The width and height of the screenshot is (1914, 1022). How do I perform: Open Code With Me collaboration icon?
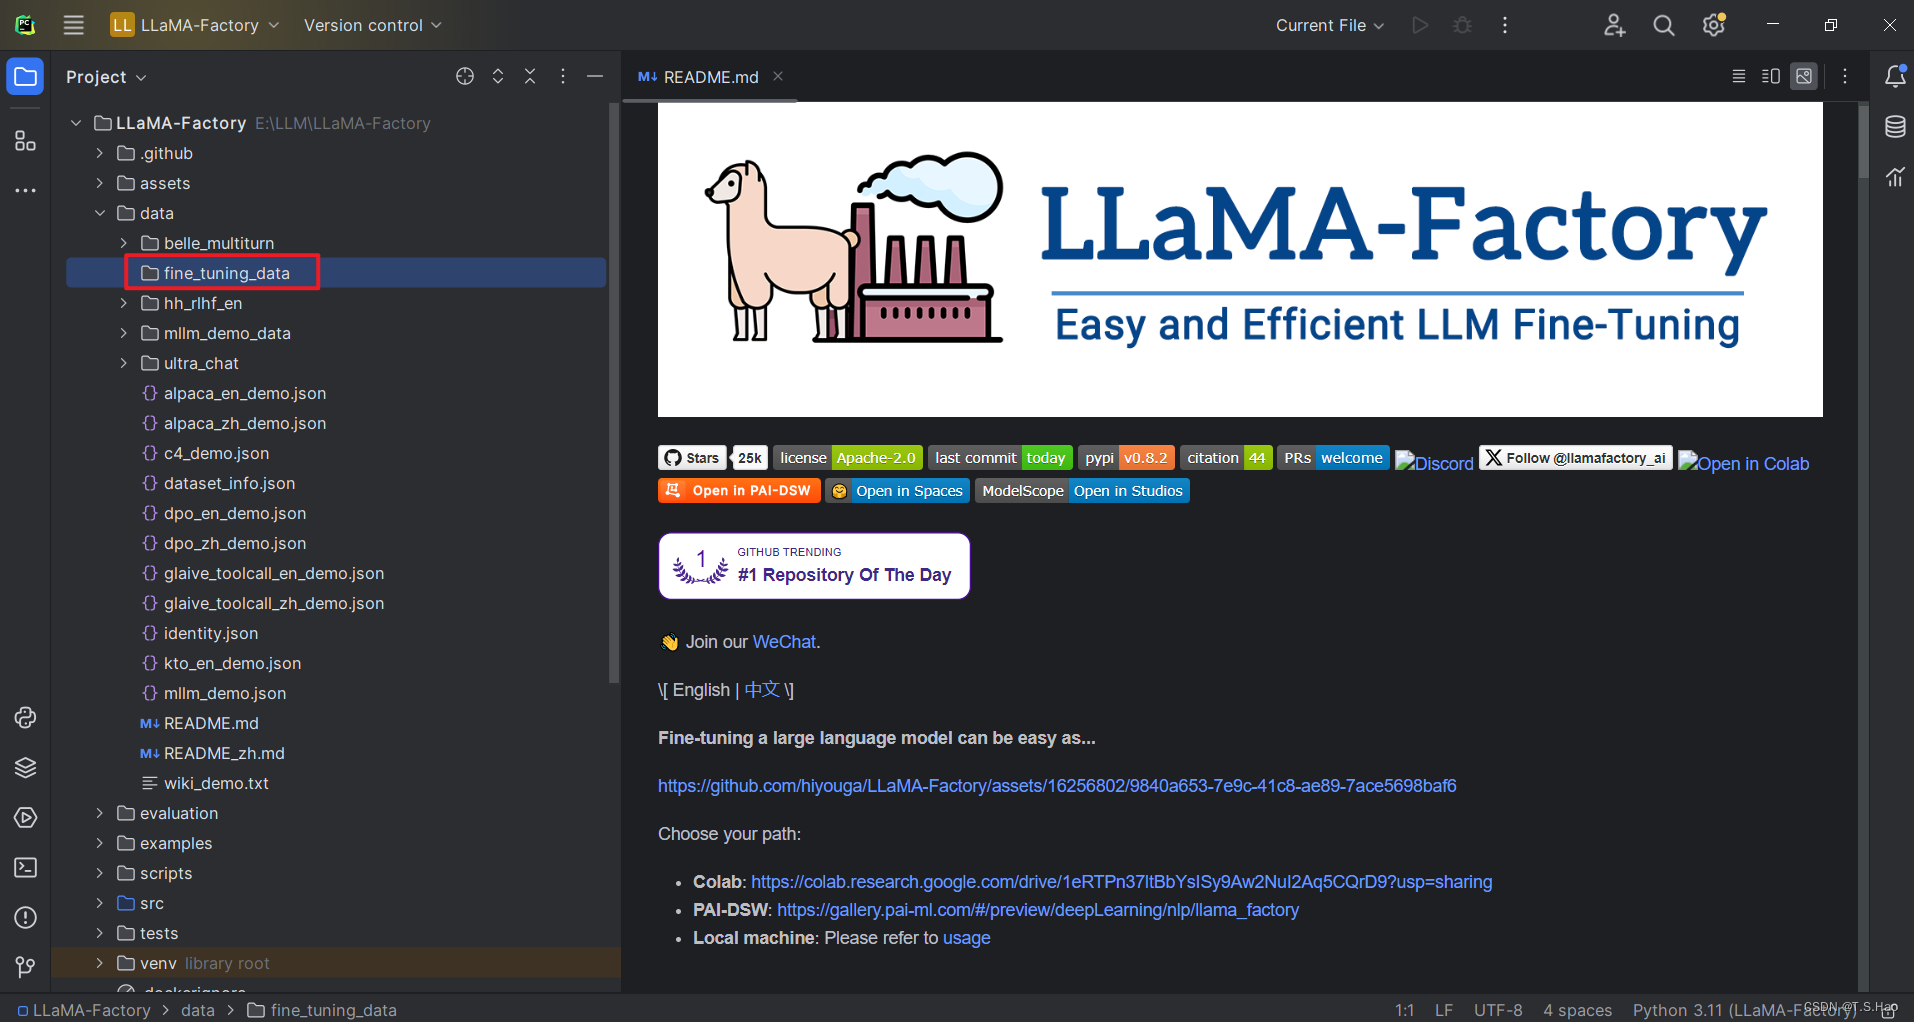click(1614, 25)
